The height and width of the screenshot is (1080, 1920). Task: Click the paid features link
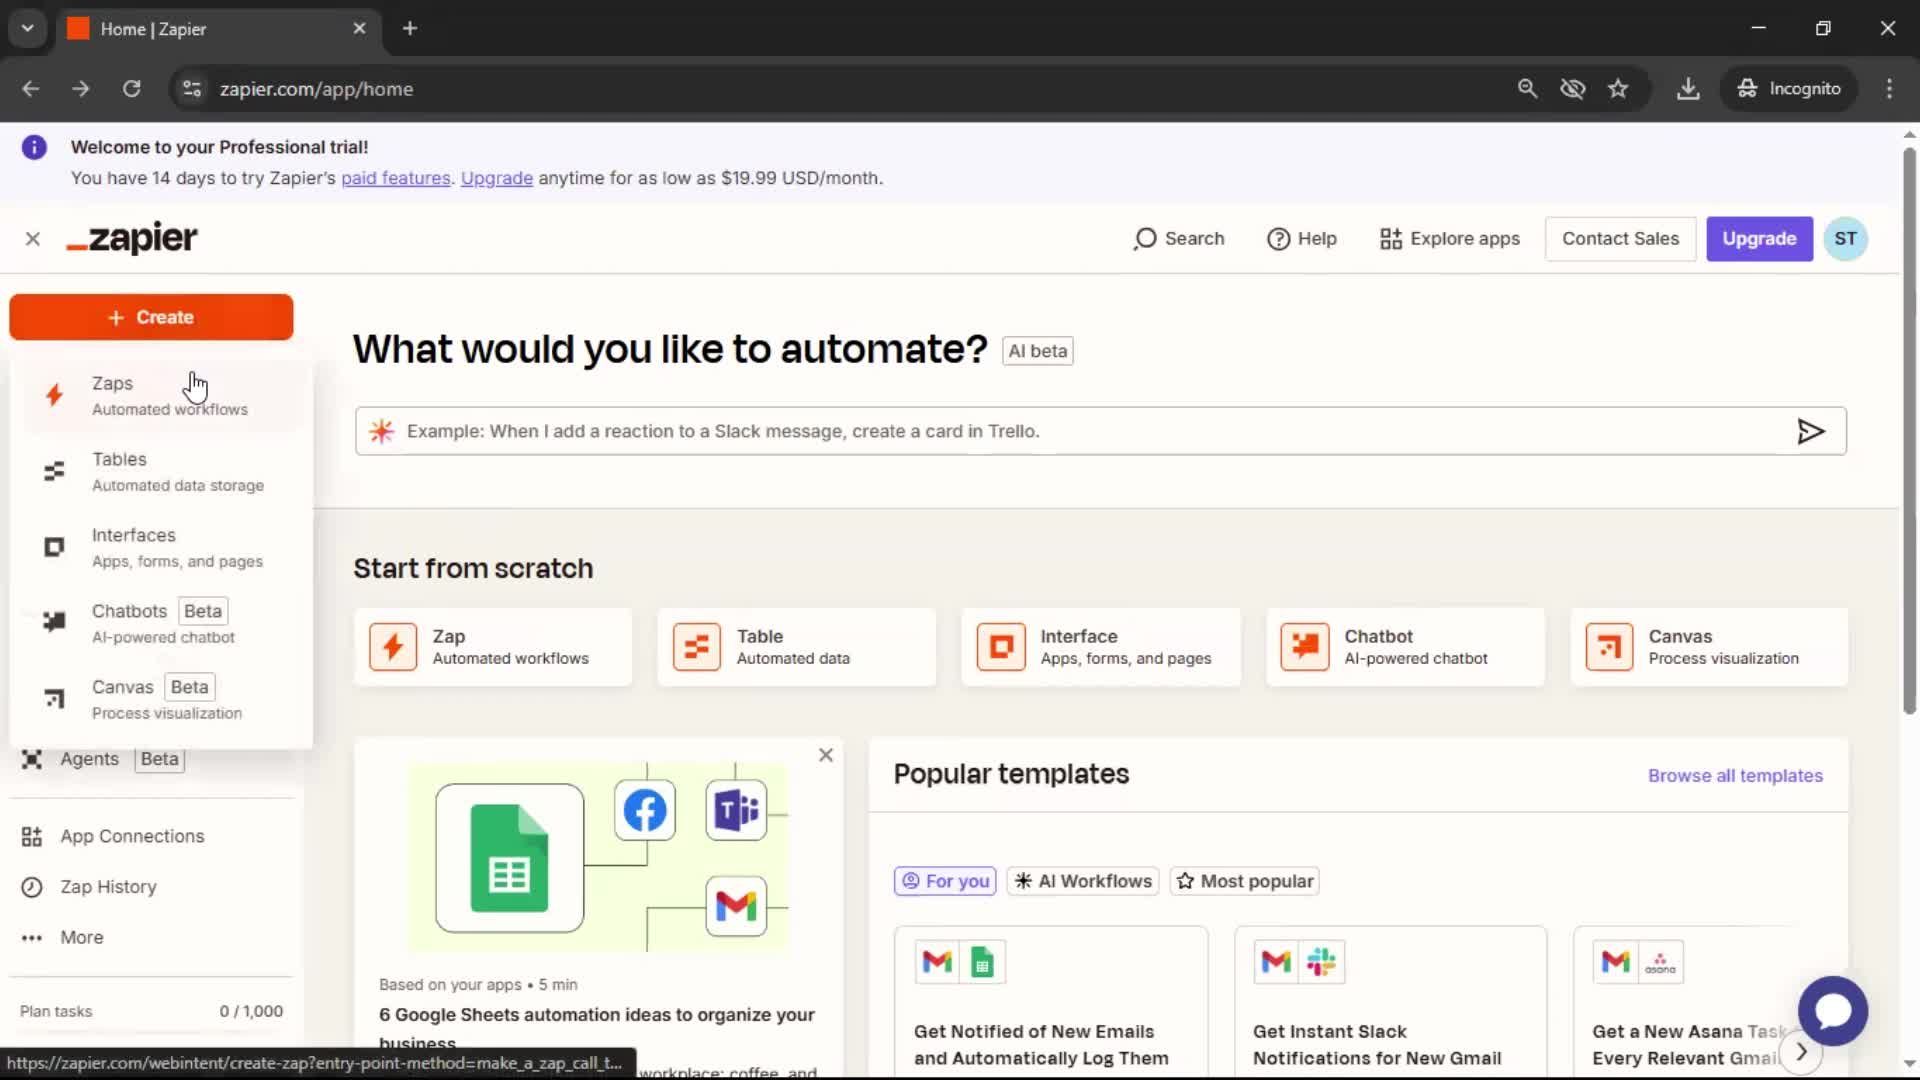396,178
